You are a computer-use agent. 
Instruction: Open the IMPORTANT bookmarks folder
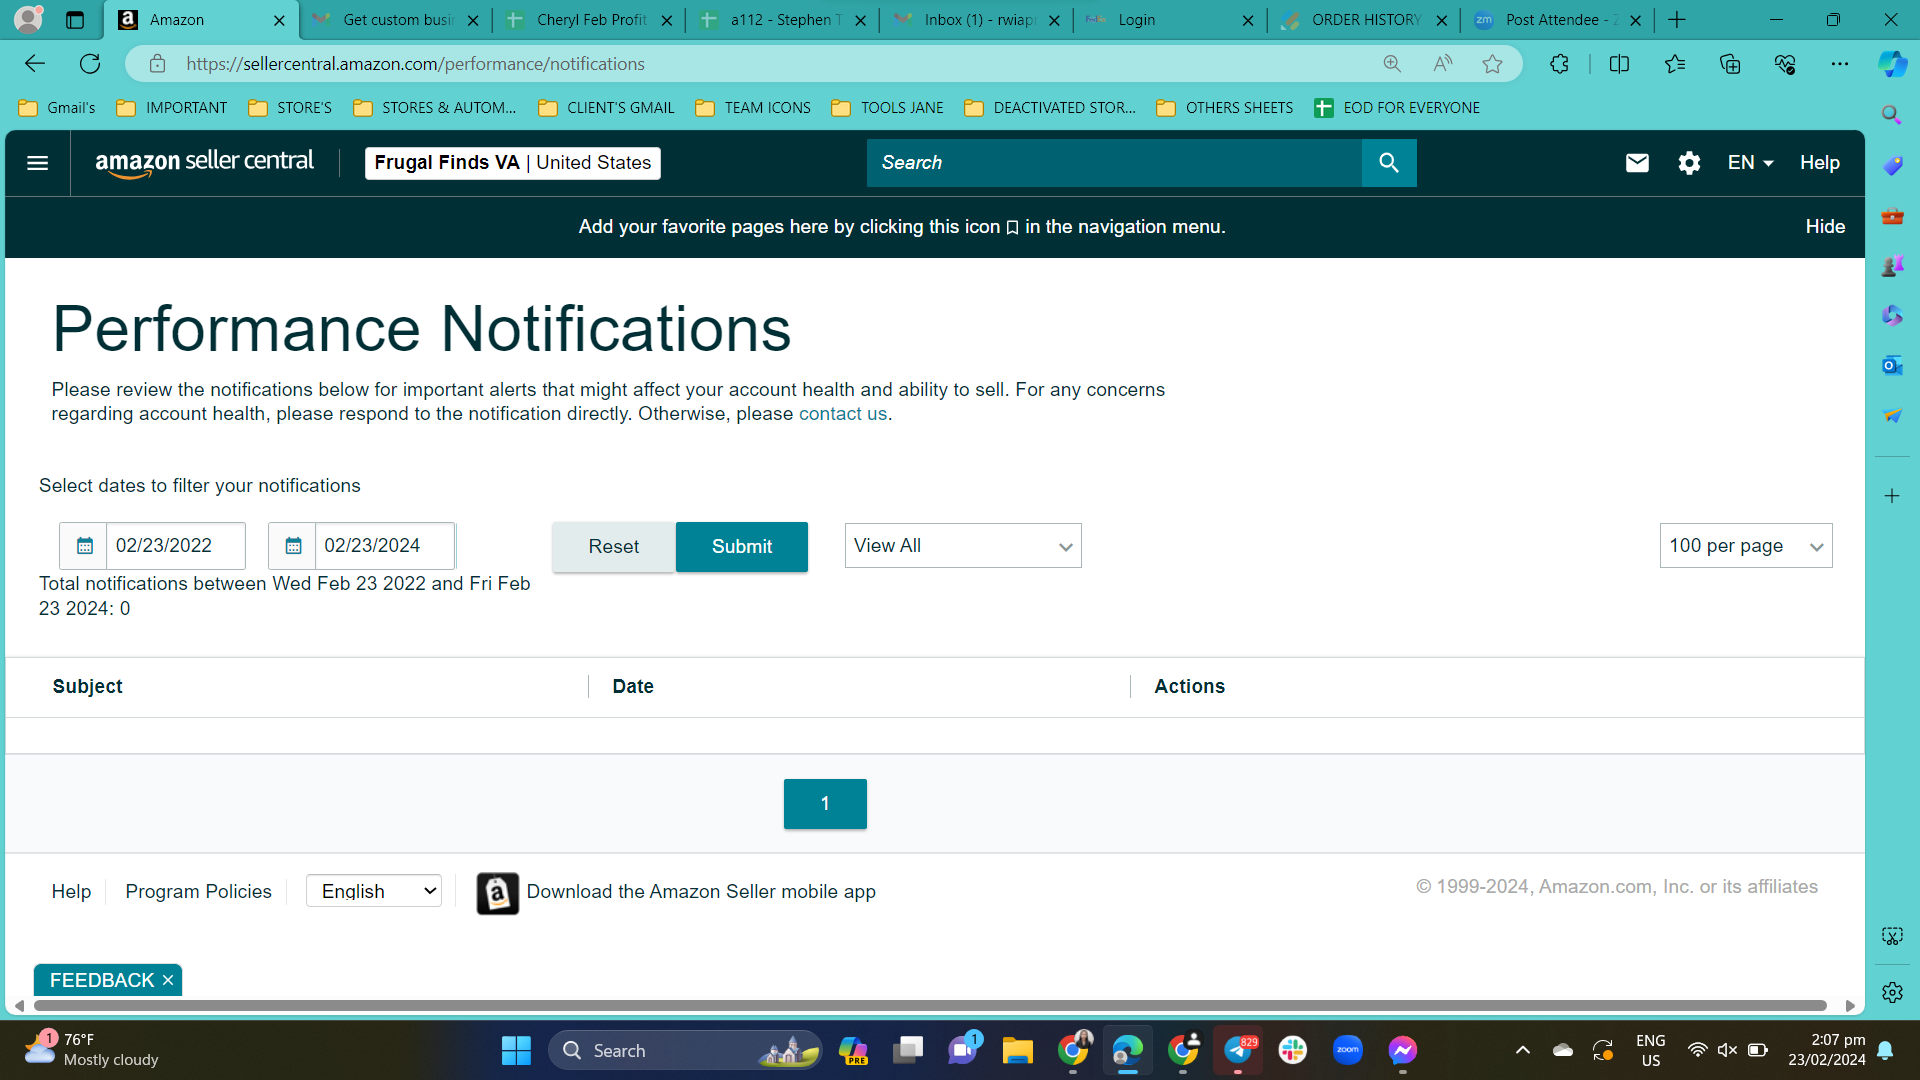172,108
